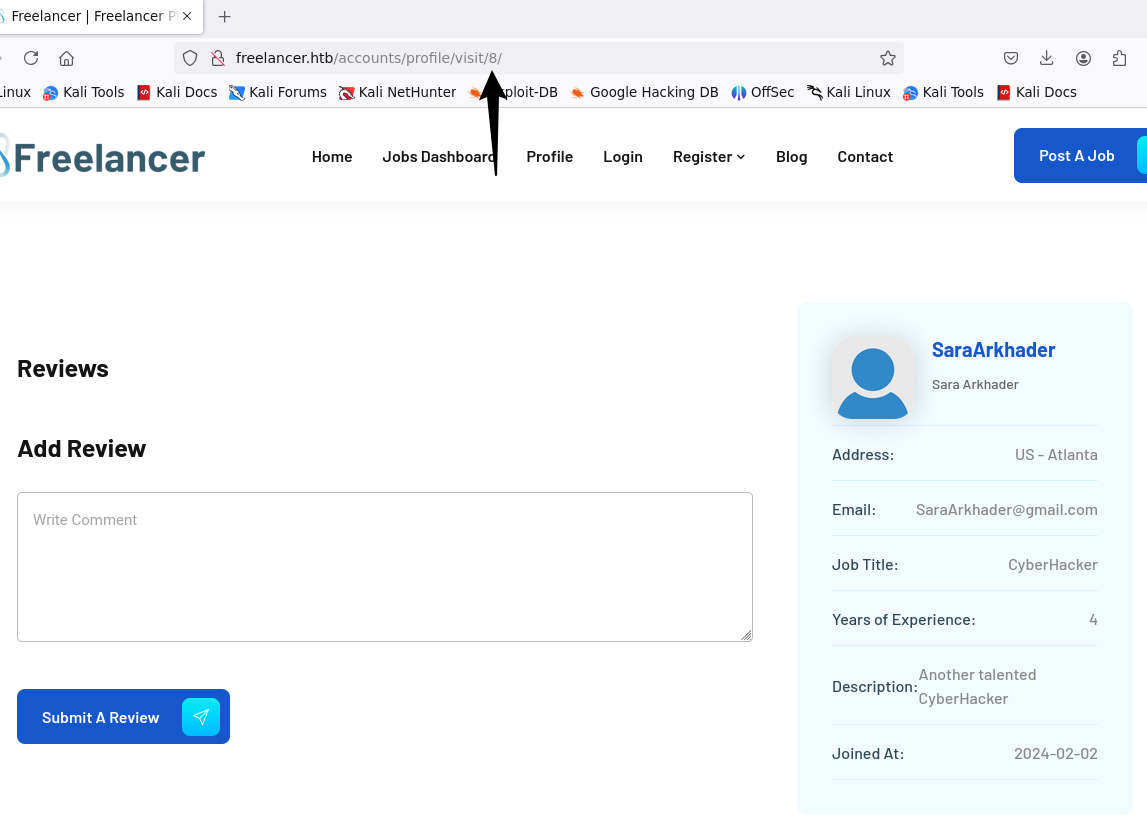Go to the Home menu item
Image resolution: width=1147 pixels, height=833 pixels.
332,157
